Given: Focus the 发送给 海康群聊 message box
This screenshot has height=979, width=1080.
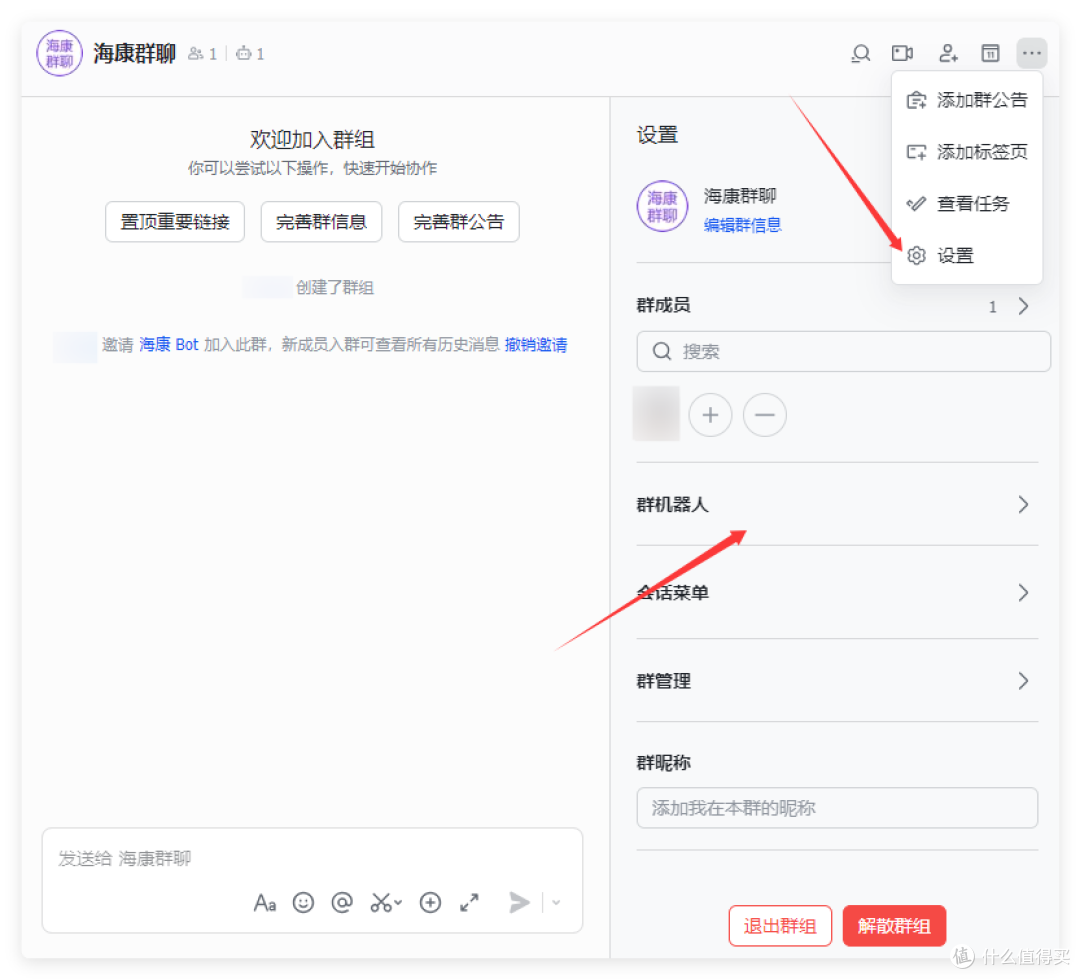Looking at the screenshot, I should click(x=312, y=880).
